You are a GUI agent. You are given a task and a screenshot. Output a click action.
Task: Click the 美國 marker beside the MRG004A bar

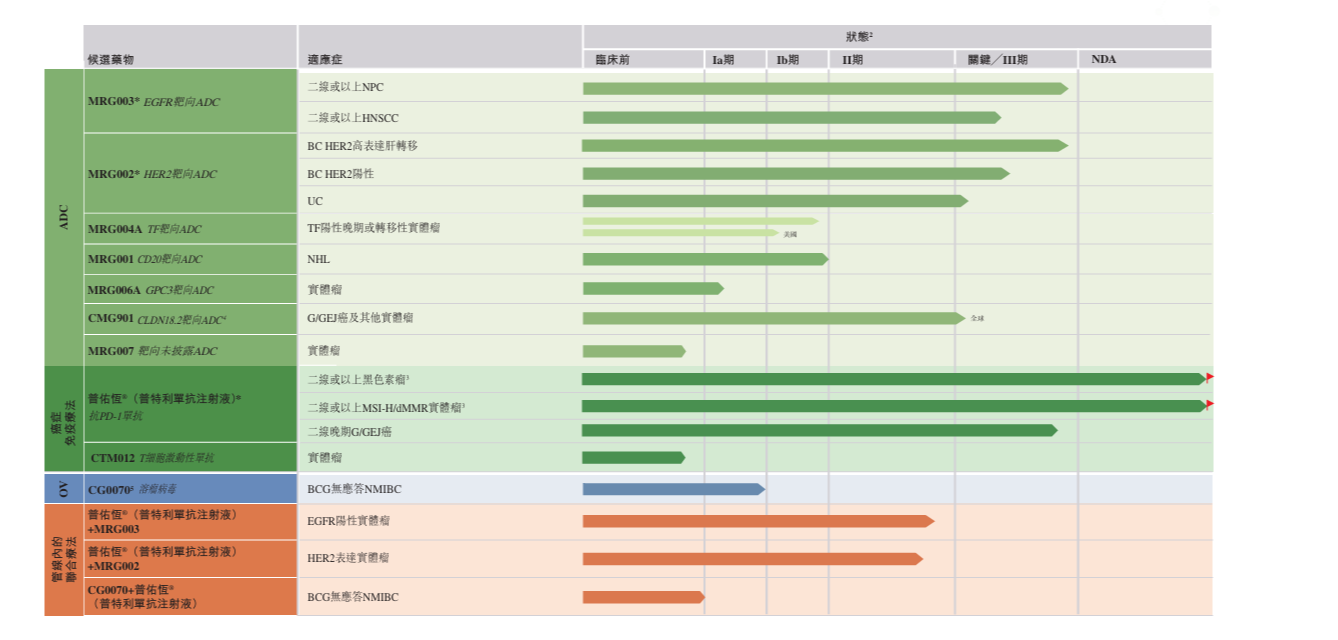tap(790, 234)
